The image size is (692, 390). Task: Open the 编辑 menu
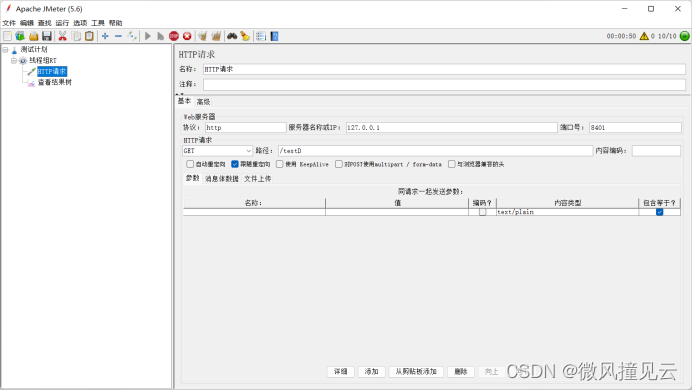pos(27,23)
